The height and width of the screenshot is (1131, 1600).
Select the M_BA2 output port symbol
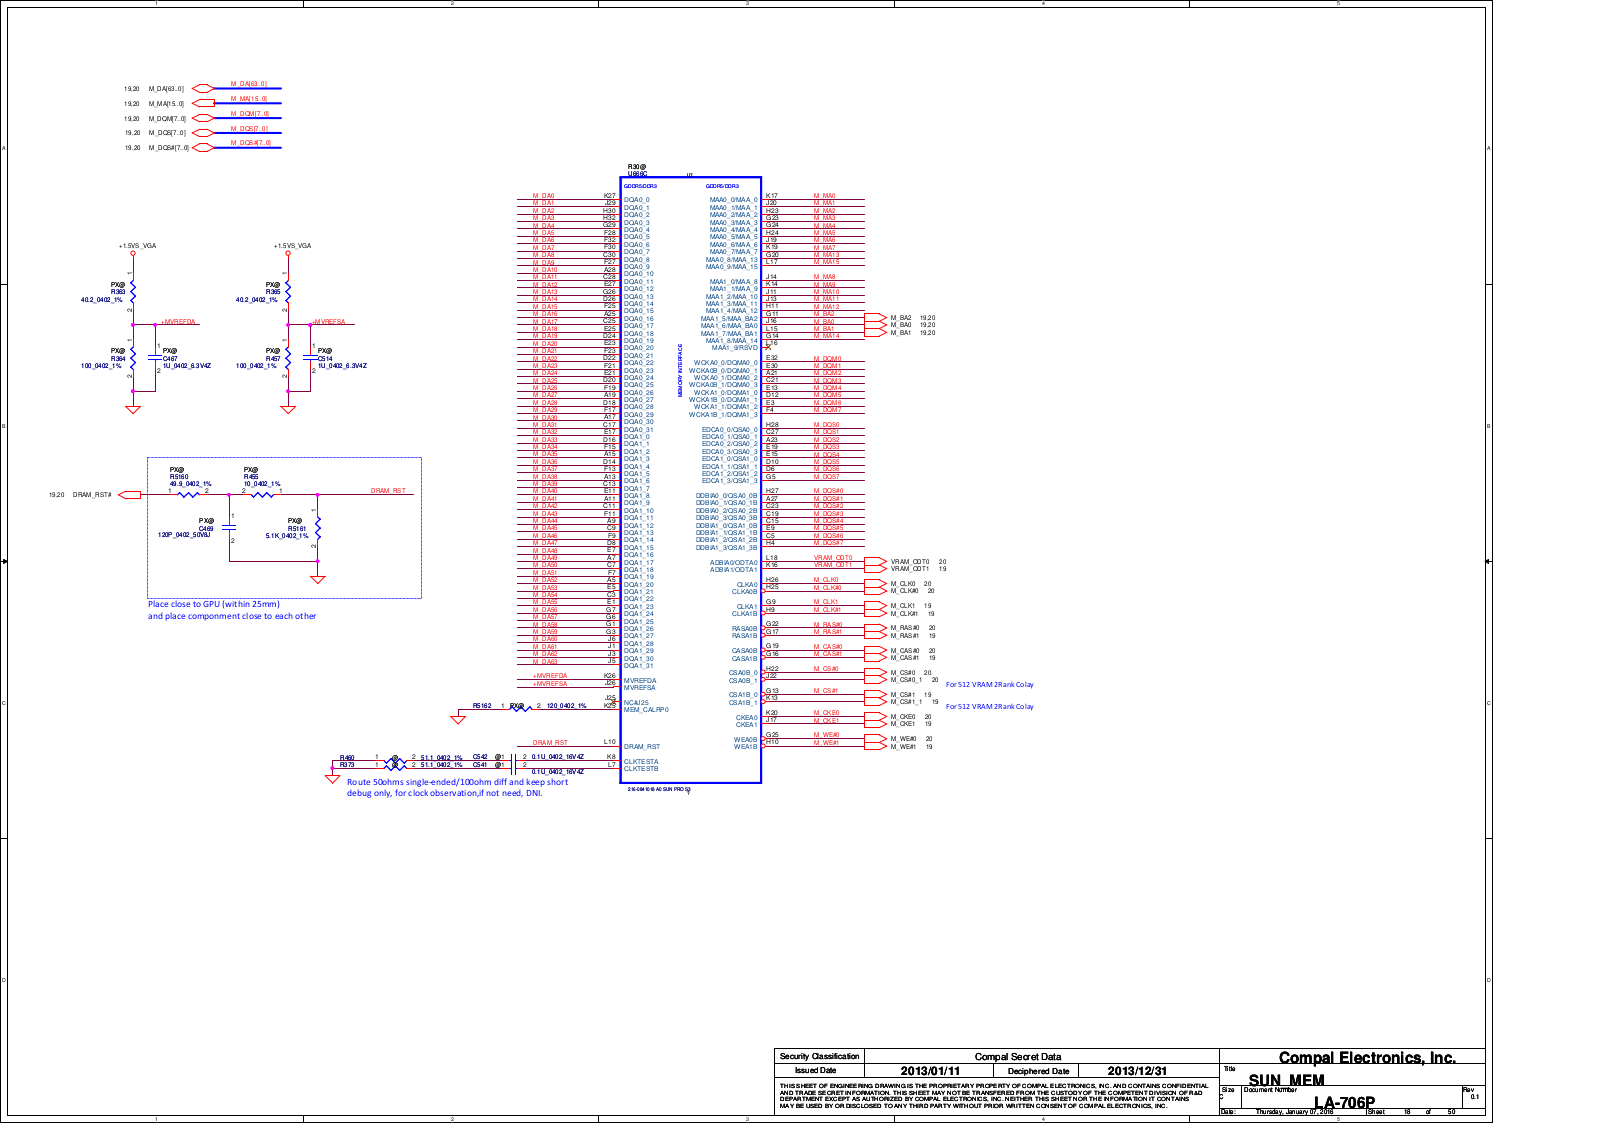pyautogui.click(x=875, y=318)
